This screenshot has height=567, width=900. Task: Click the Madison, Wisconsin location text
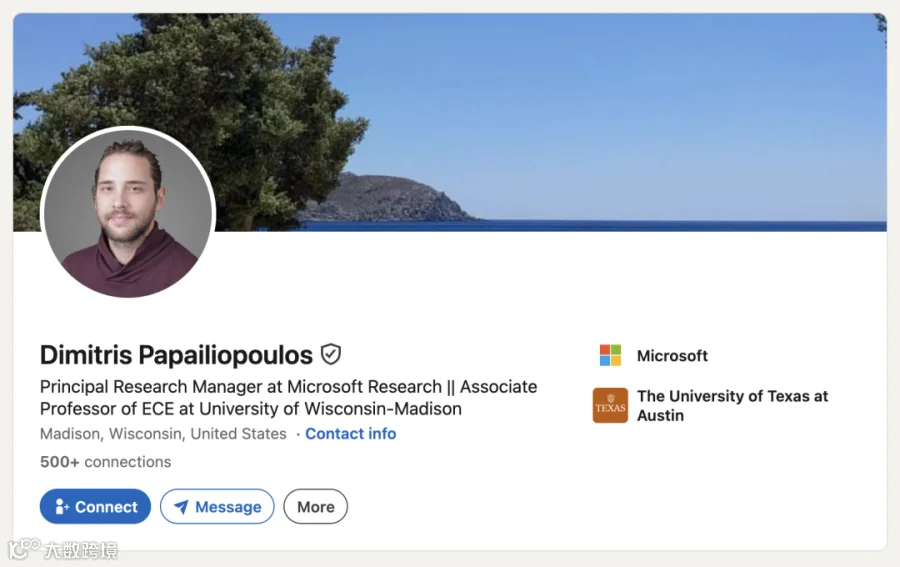pyautogui.click(x=163, y=434)
